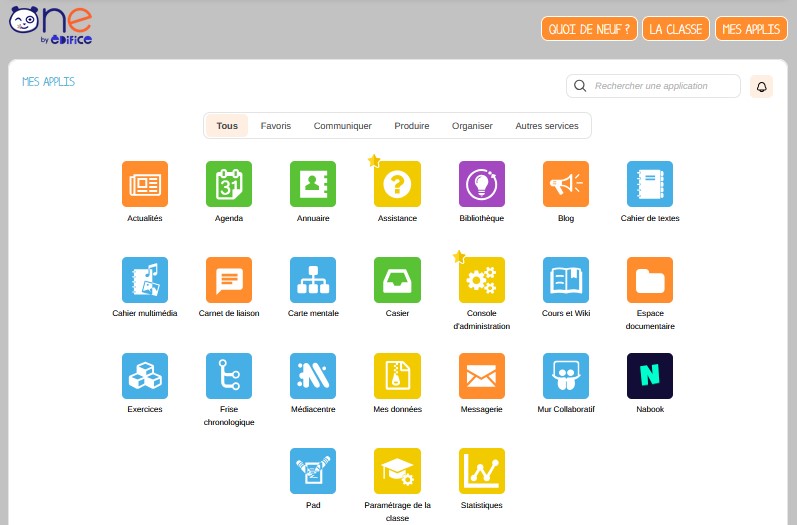Click the search magnifier icon
This screenshot has height=525, width=797.
580,86
